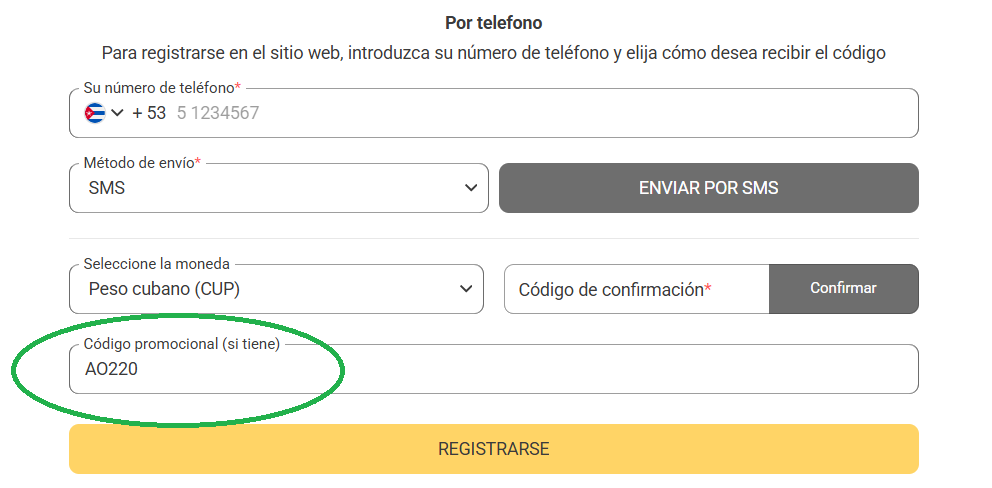Click the chevron arrow in SMS selector
This screenshot has width=992, height=488.
(470, 188)
